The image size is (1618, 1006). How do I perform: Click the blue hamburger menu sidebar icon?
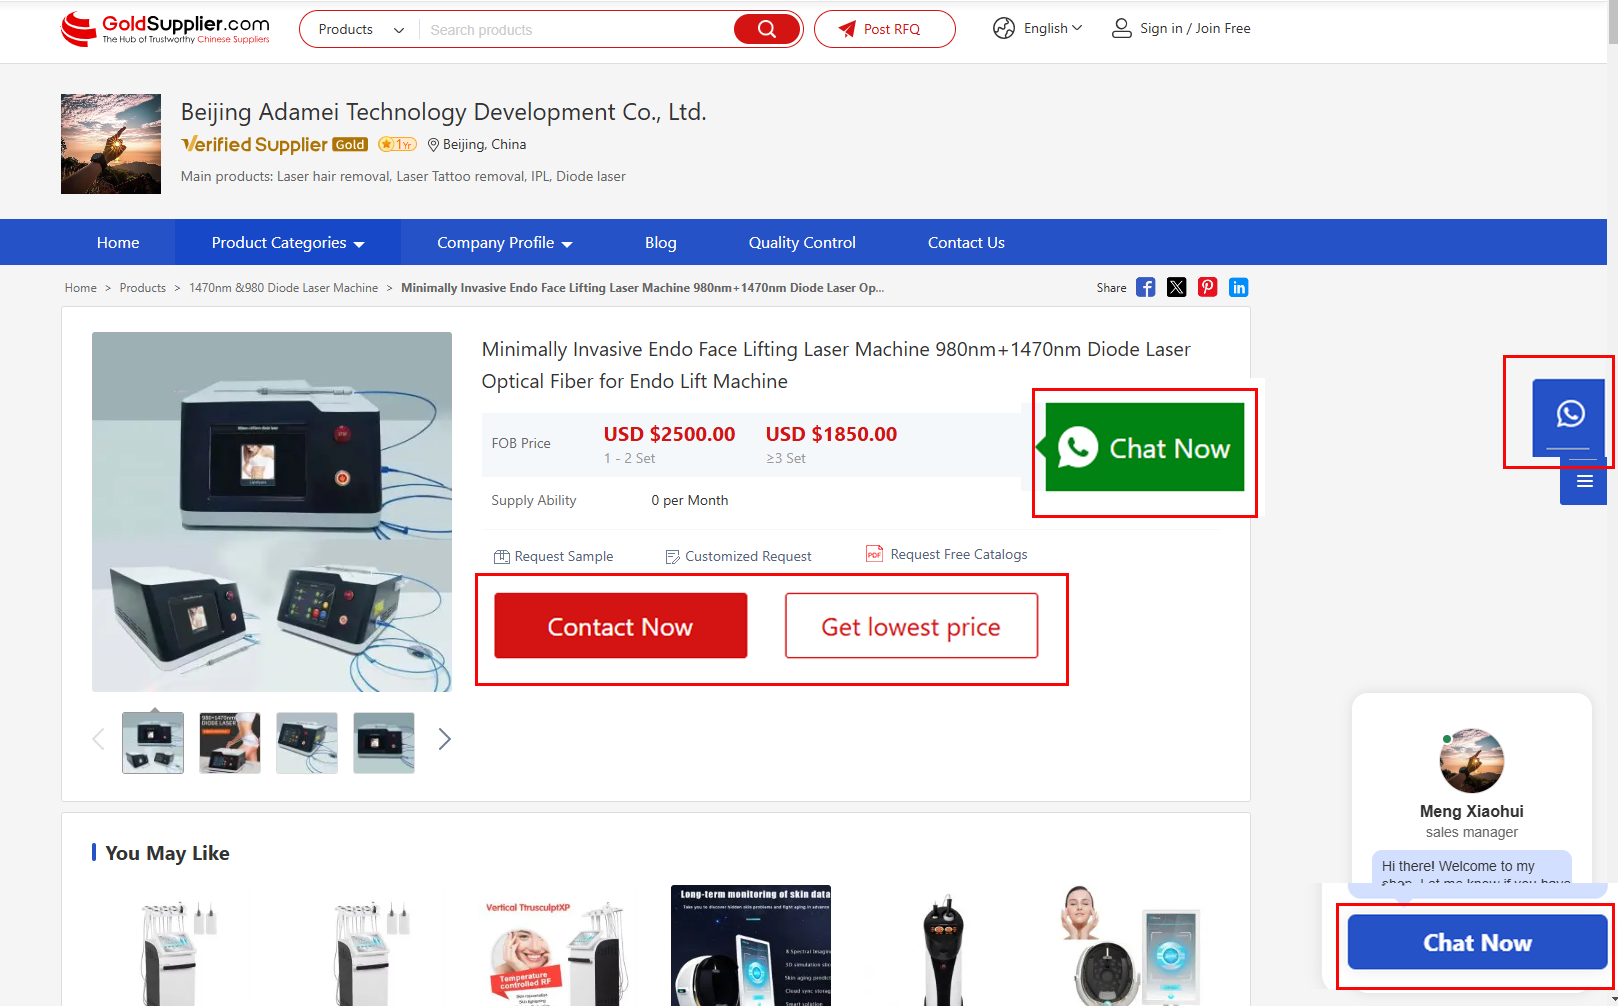[1584, 482]
